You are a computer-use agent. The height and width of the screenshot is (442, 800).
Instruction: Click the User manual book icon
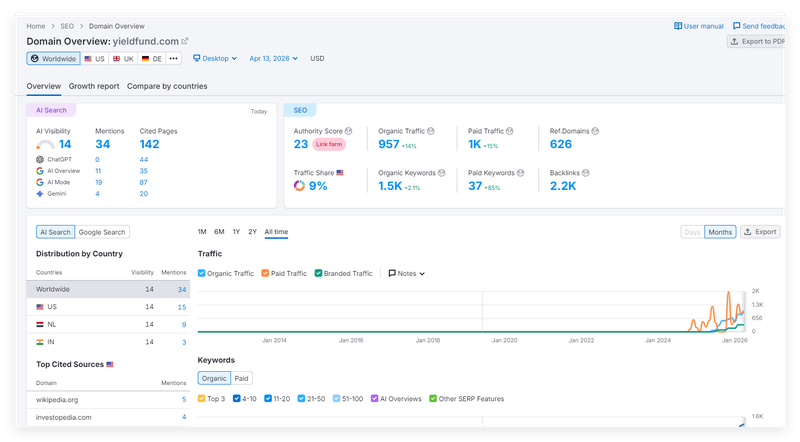coord(678,26)
